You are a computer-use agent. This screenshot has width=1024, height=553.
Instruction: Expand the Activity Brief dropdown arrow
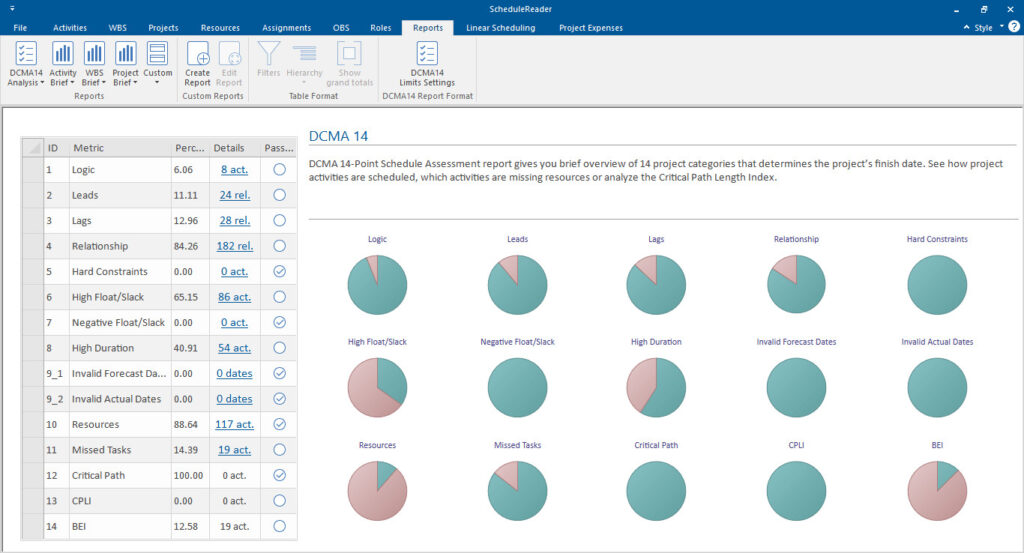point(72,83)
